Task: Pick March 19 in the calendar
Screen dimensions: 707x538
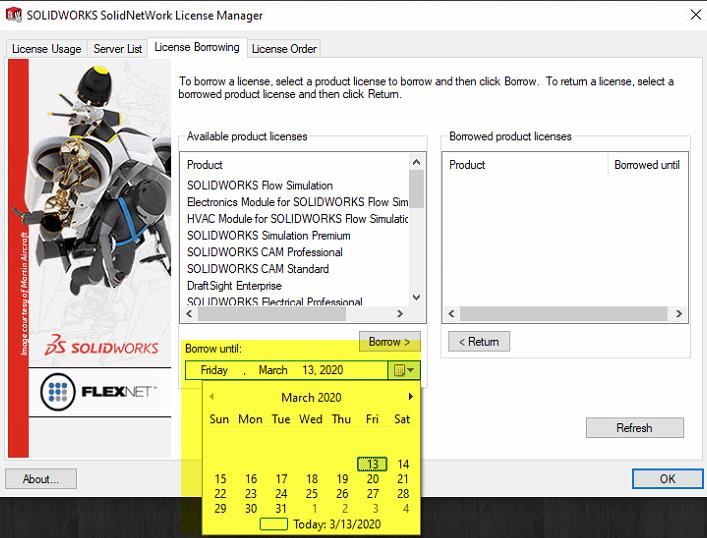Action: (342, 479)
